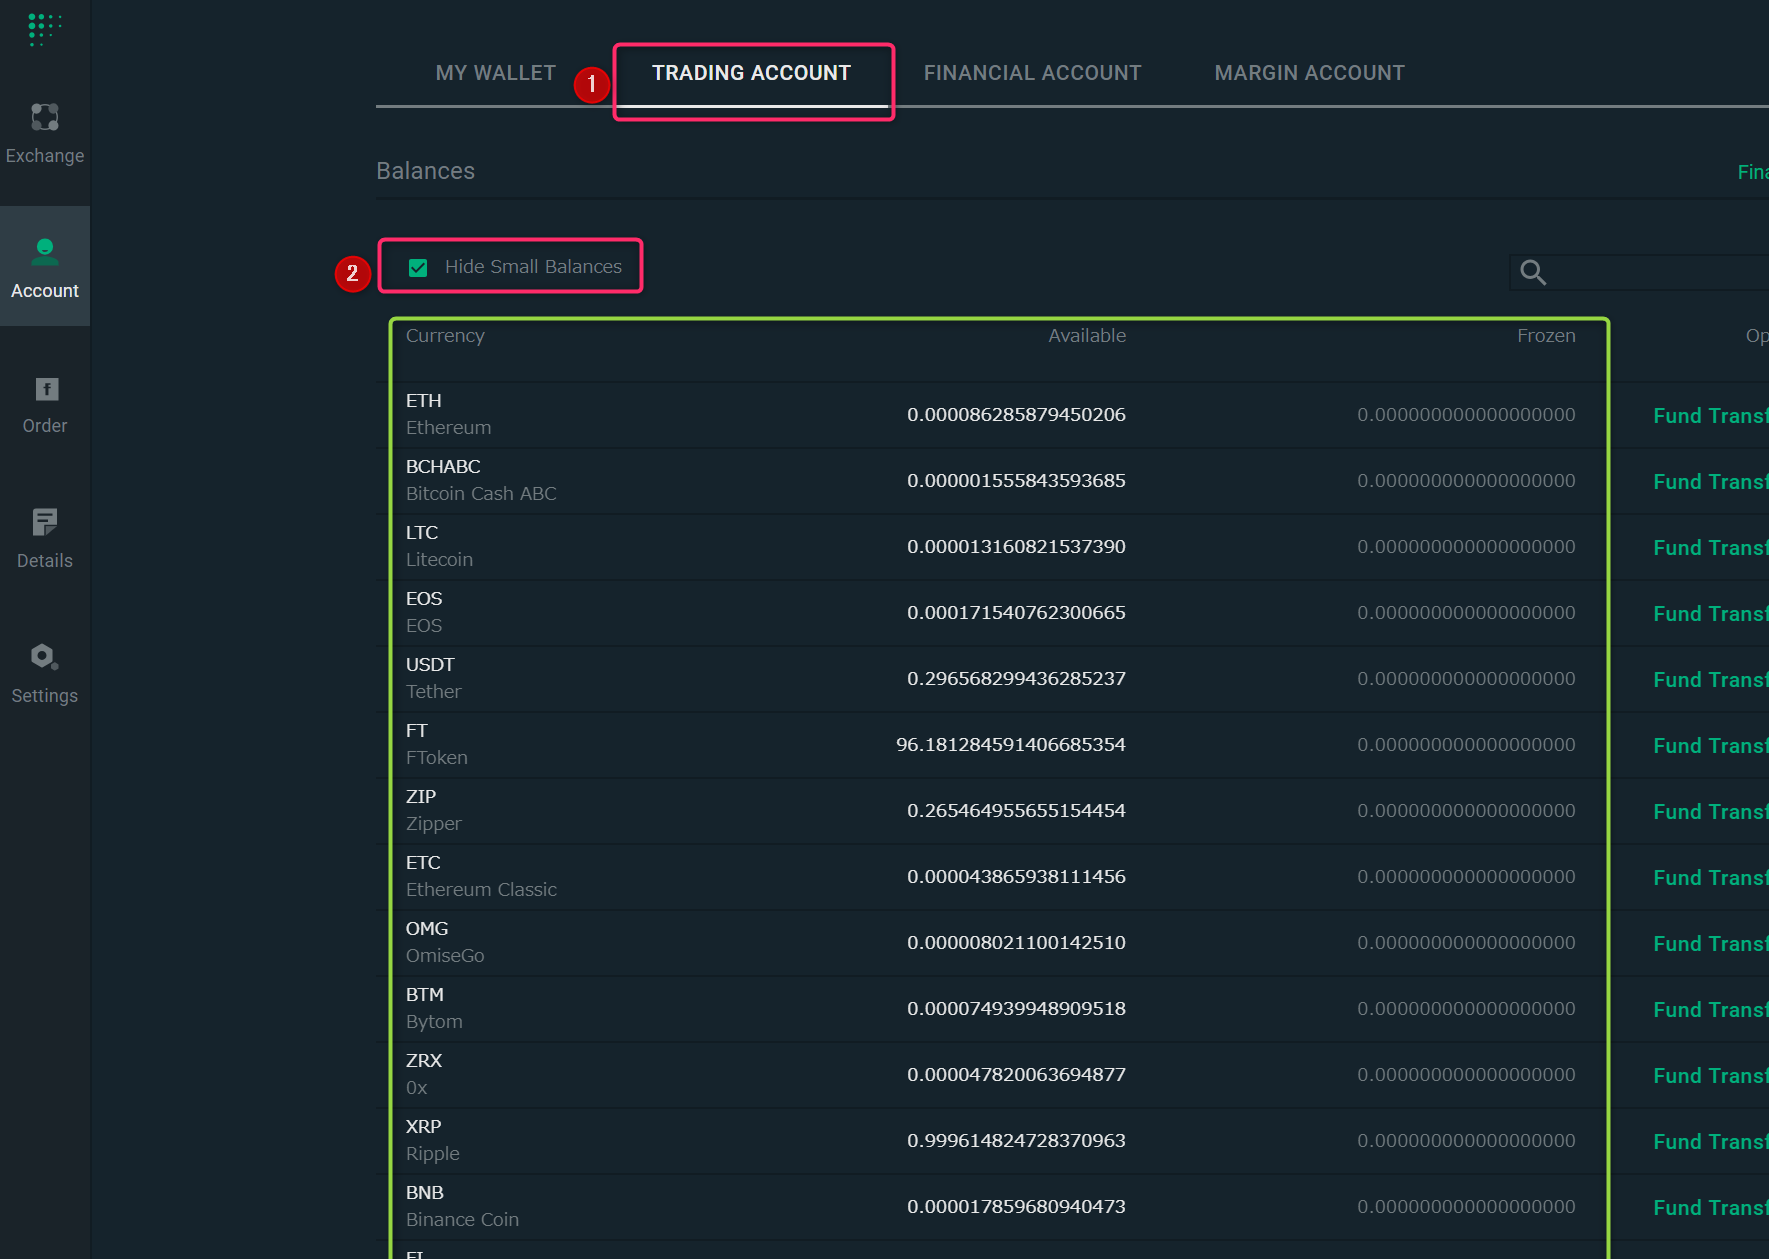Image resolution: width=1769 pixels, height=1259 pixels.
Task: Open the Order page from the sidebar
Action: coord(45,405)
